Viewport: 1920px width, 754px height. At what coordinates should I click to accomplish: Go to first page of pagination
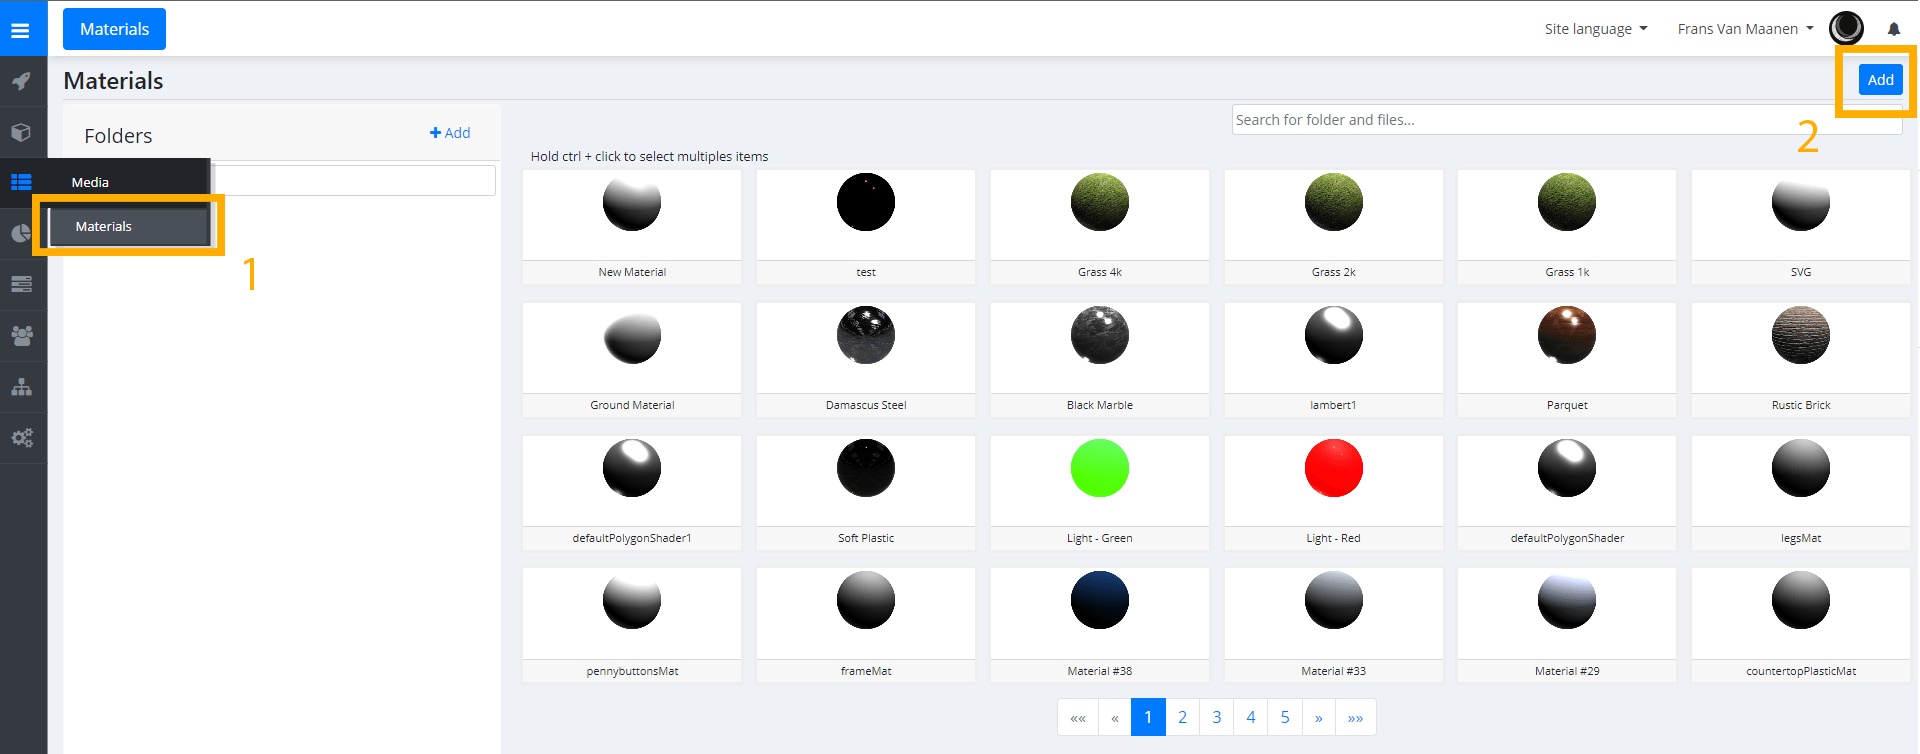click(x=1078, y=717)
